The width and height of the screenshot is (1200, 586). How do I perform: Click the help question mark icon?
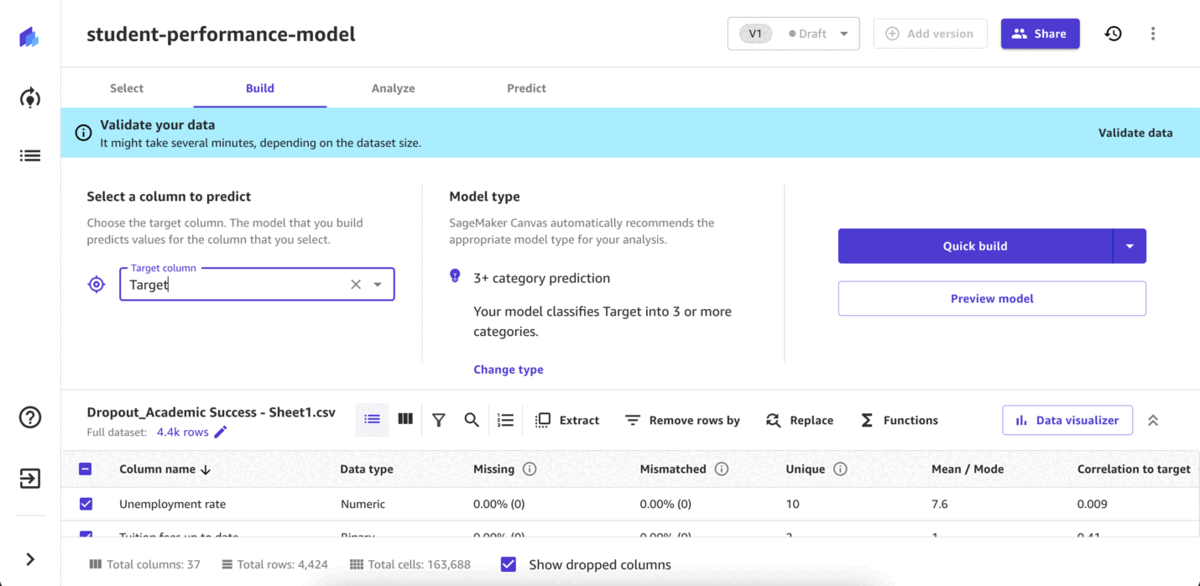(x=29, y=417)
